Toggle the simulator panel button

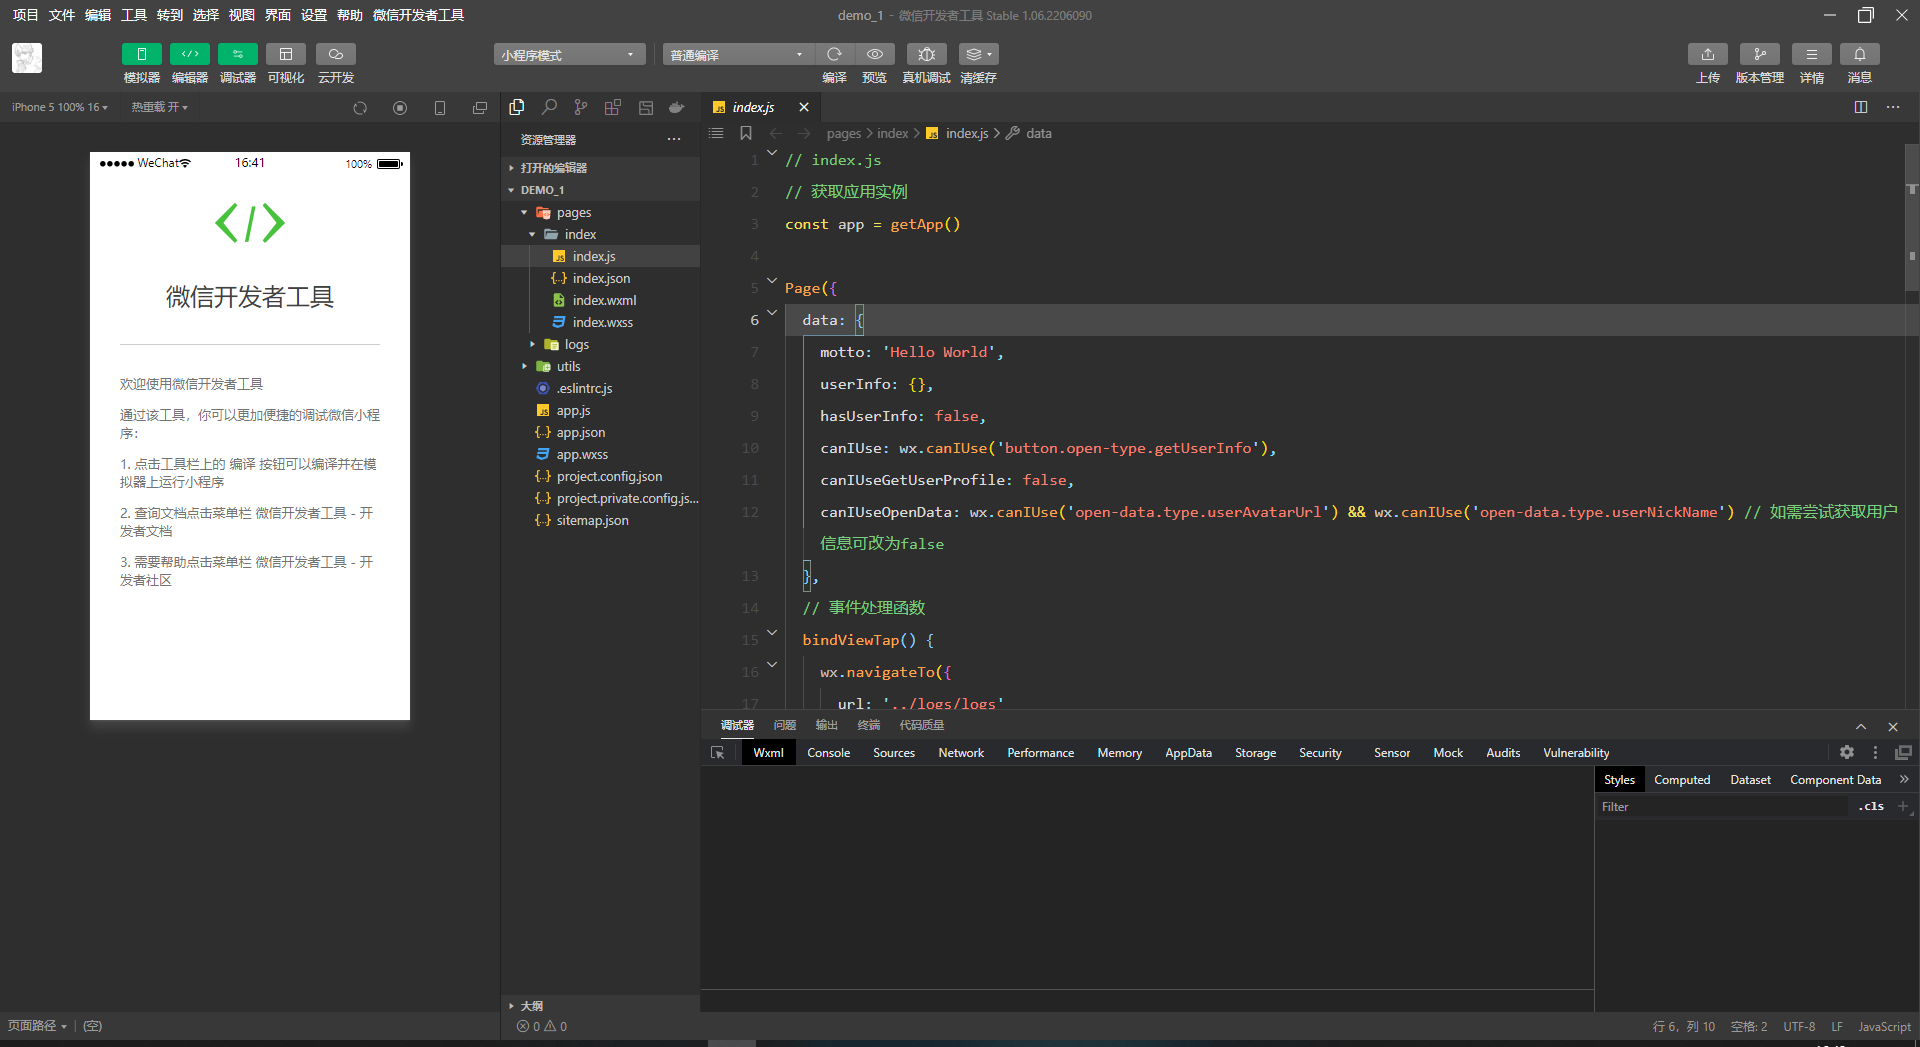point(141,54)
